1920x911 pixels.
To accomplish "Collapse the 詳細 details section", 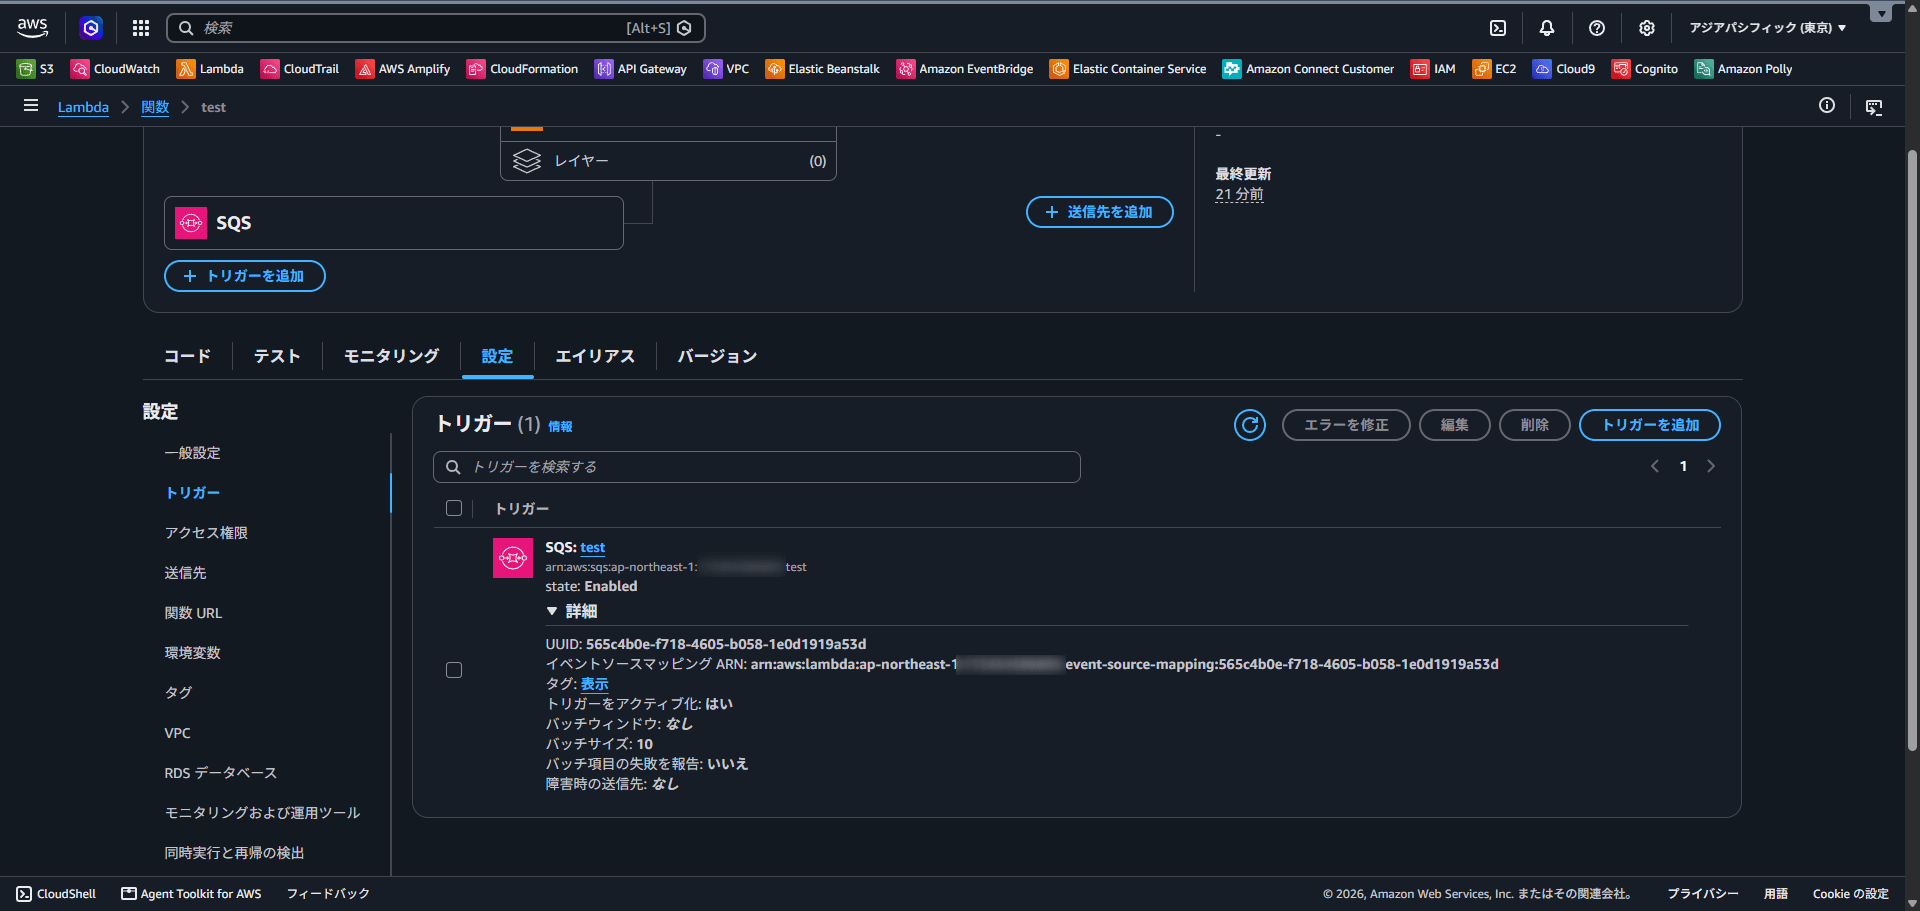I will (573, 611).
